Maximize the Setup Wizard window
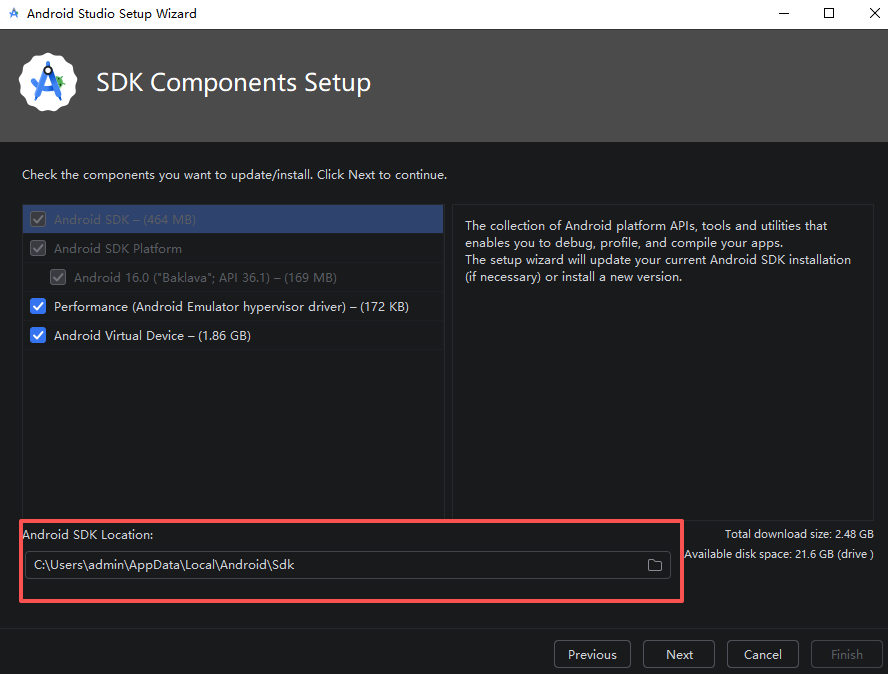 pyautogui.click(x=829, y=13)
